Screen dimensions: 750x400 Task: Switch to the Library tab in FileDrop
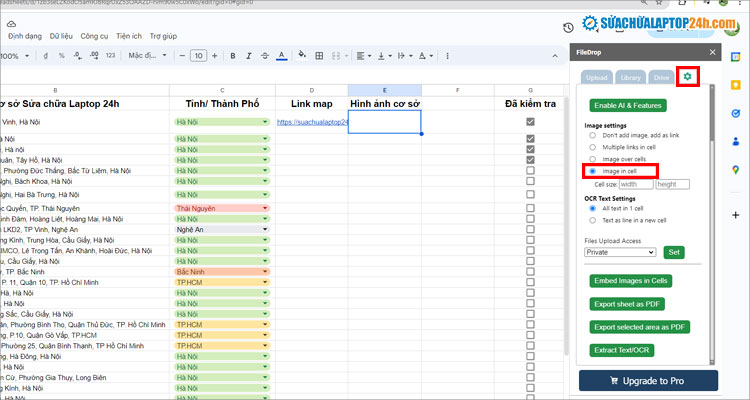click(x=630, y=77)
